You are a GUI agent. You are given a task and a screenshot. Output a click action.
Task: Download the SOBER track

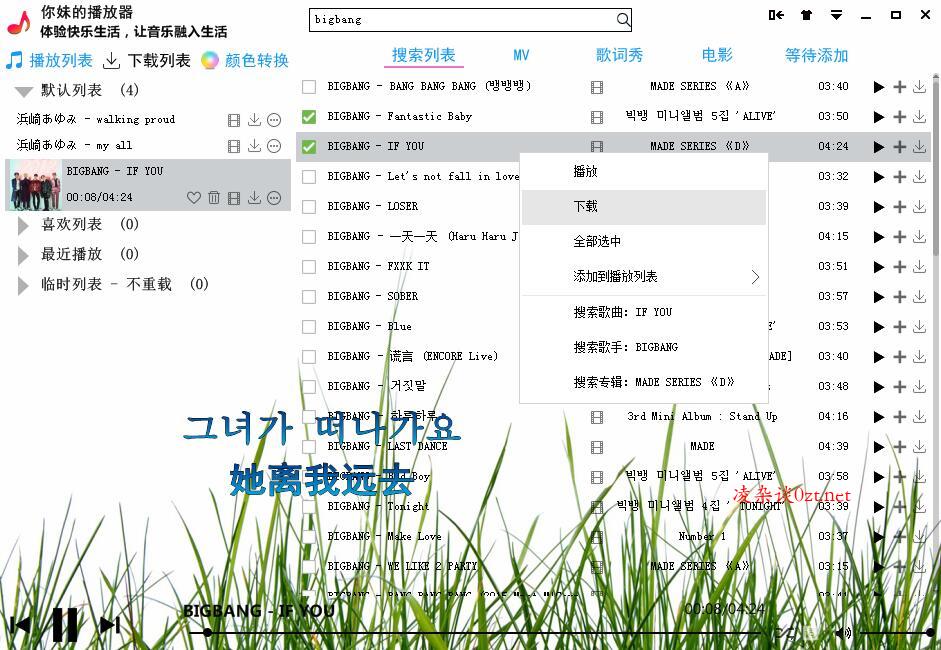pos(919,297)
